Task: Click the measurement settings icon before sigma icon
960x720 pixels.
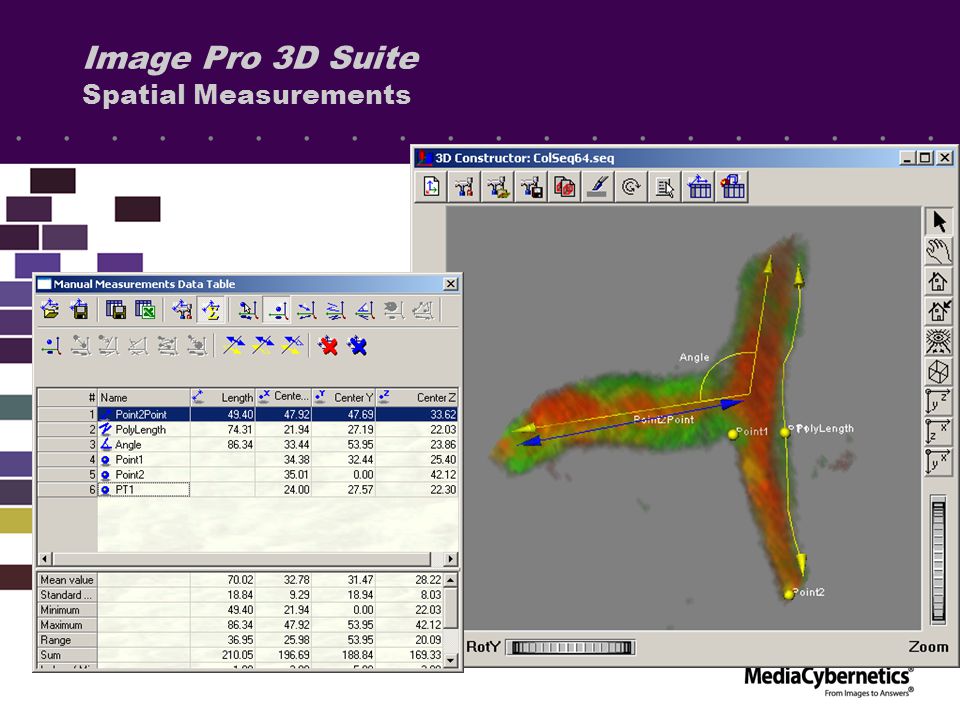Action: [x=182, y=310]
